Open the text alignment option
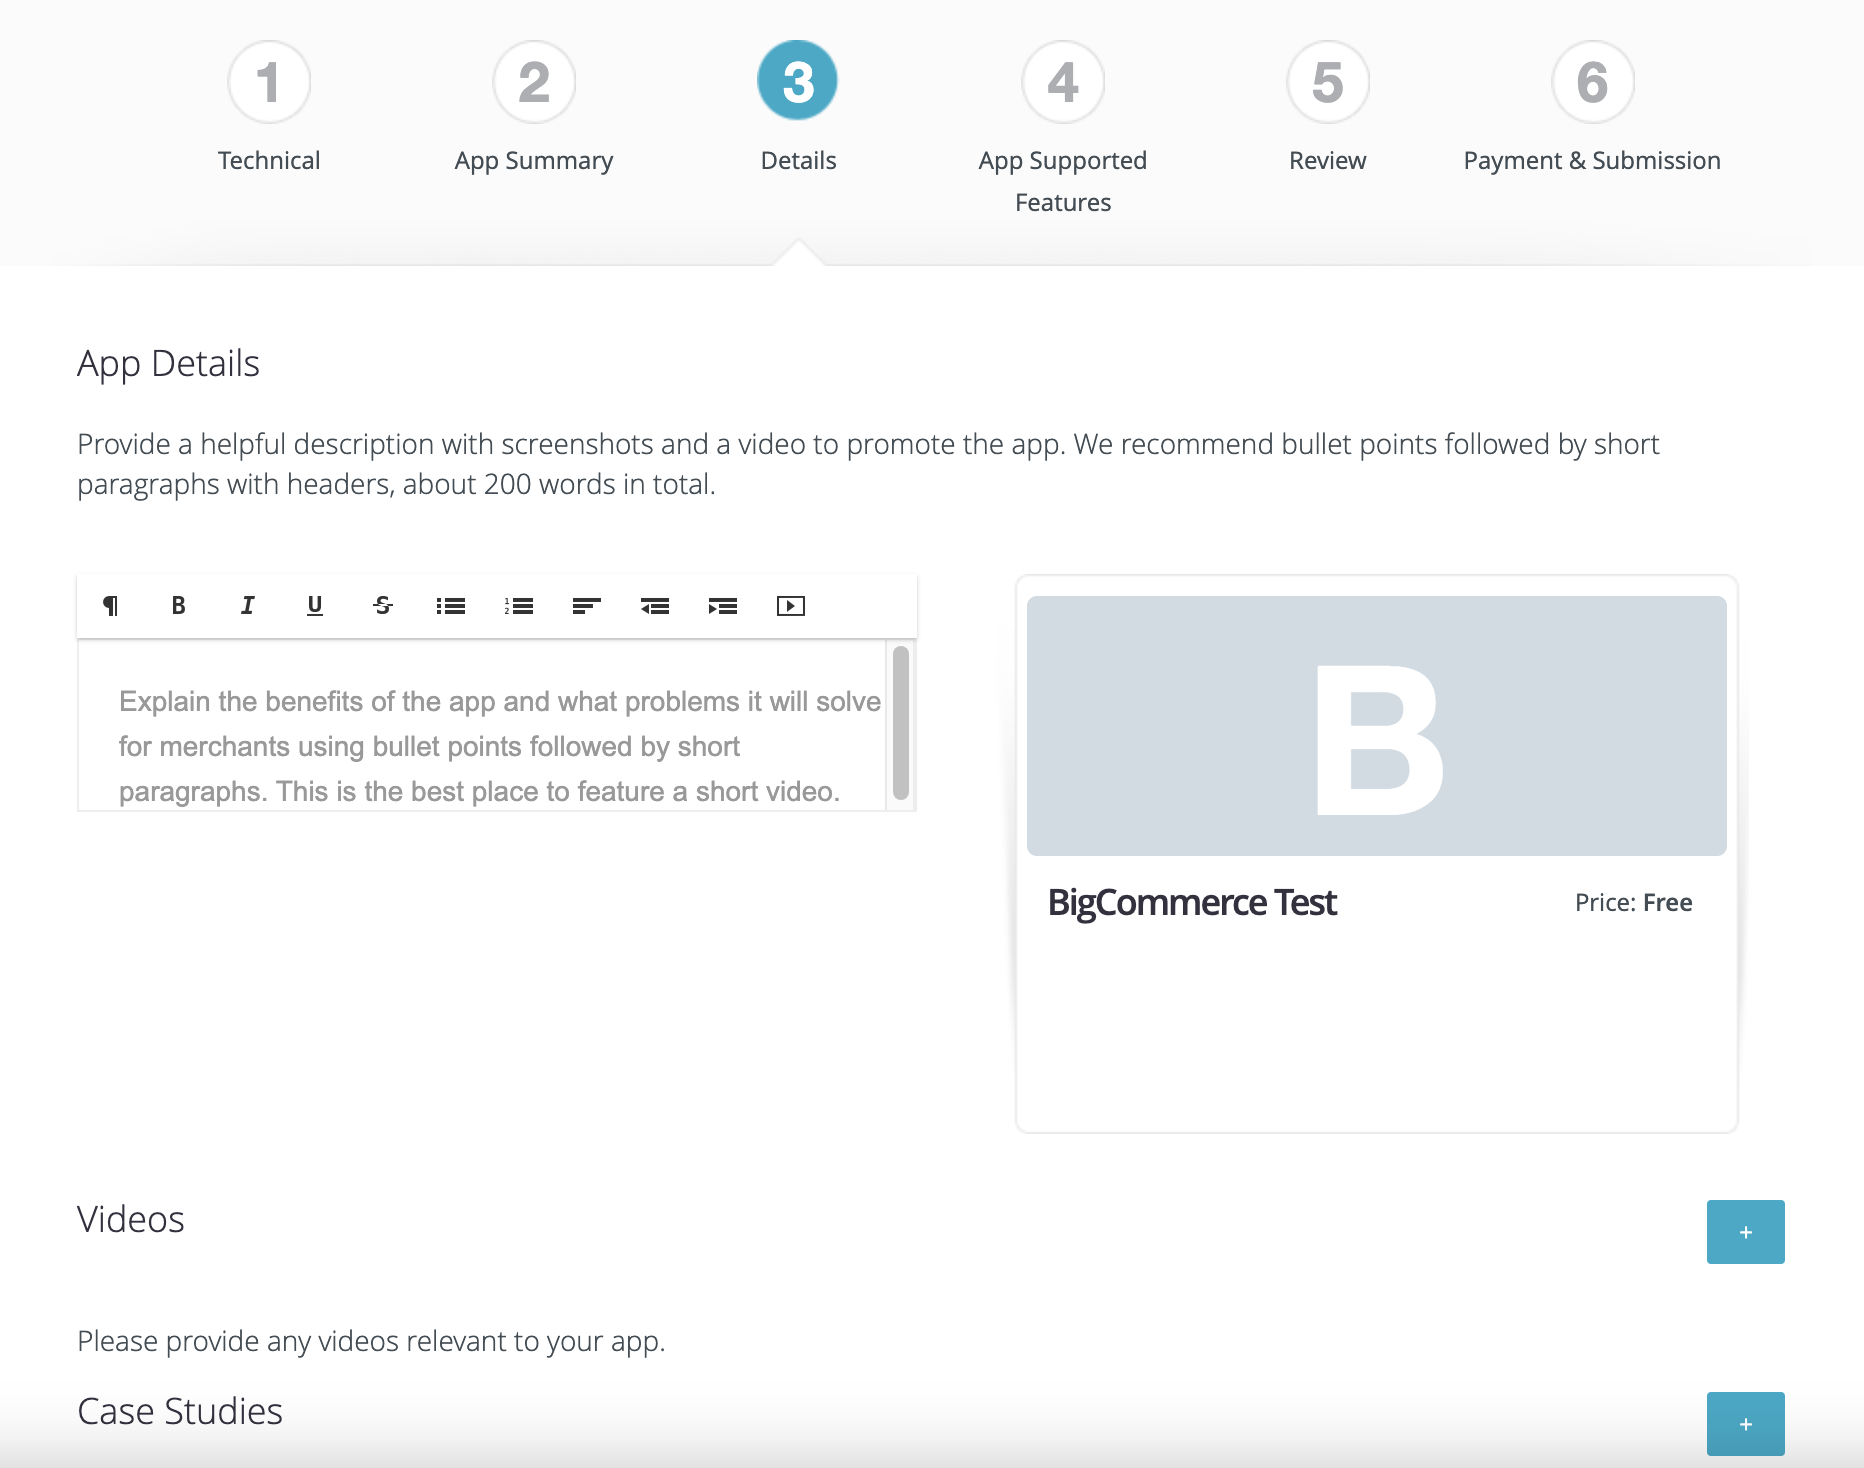This screenshot has height=1468, width=1864. (586, 605)
